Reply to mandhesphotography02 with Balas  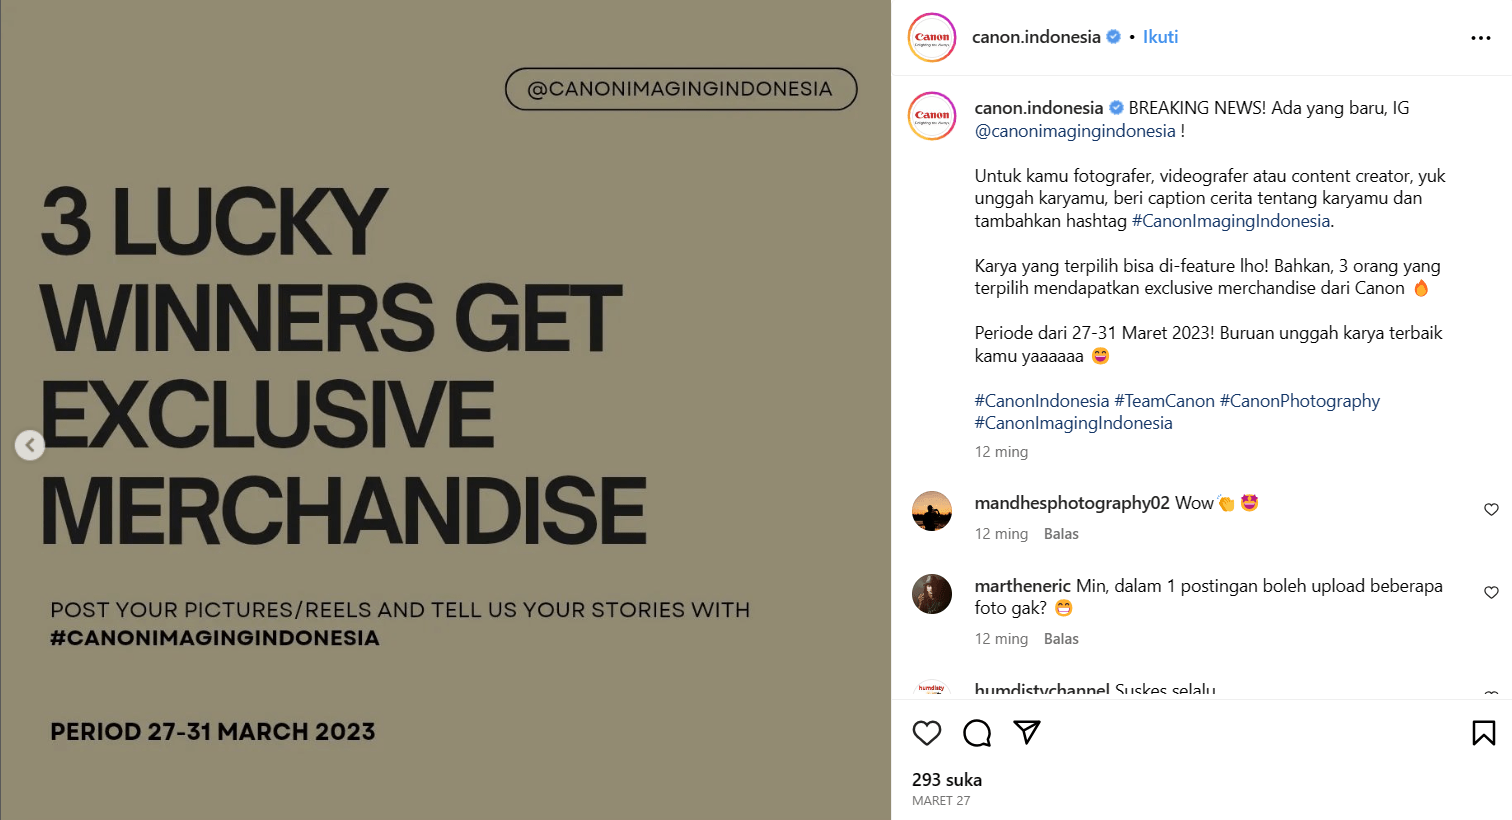(1061, 534)
